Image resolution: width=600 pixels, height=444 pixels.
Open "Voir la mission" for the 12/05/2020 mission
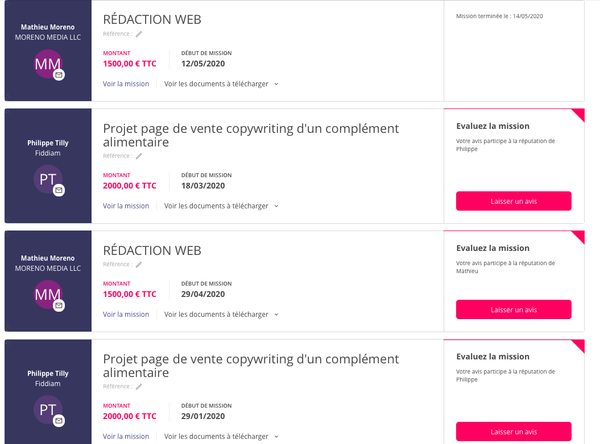point(126,84)
